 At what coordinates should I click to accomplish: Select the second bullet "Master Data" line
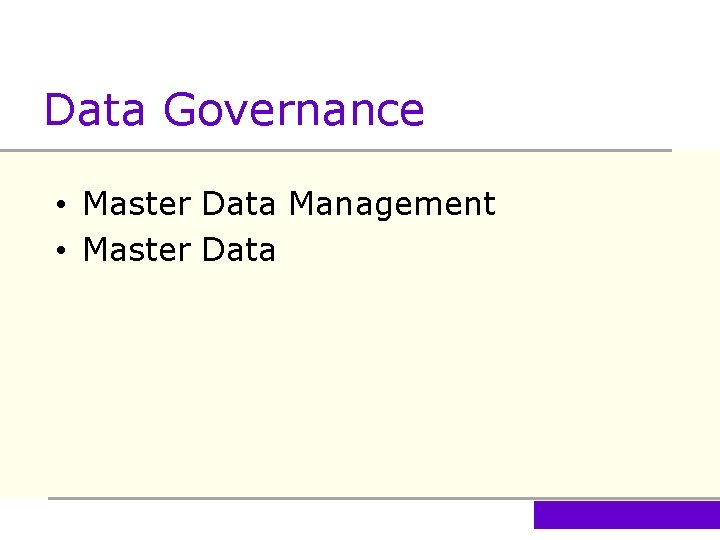coord(178,249)
